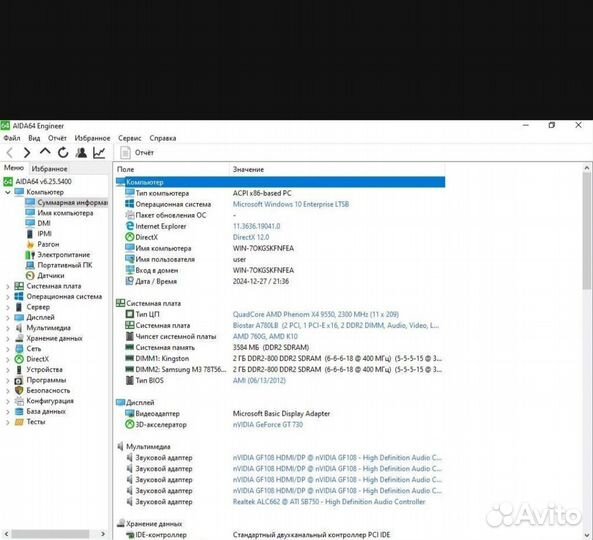
Task: Open the nVIDIA GeForce GT 730 link
Action: (268, 425)
